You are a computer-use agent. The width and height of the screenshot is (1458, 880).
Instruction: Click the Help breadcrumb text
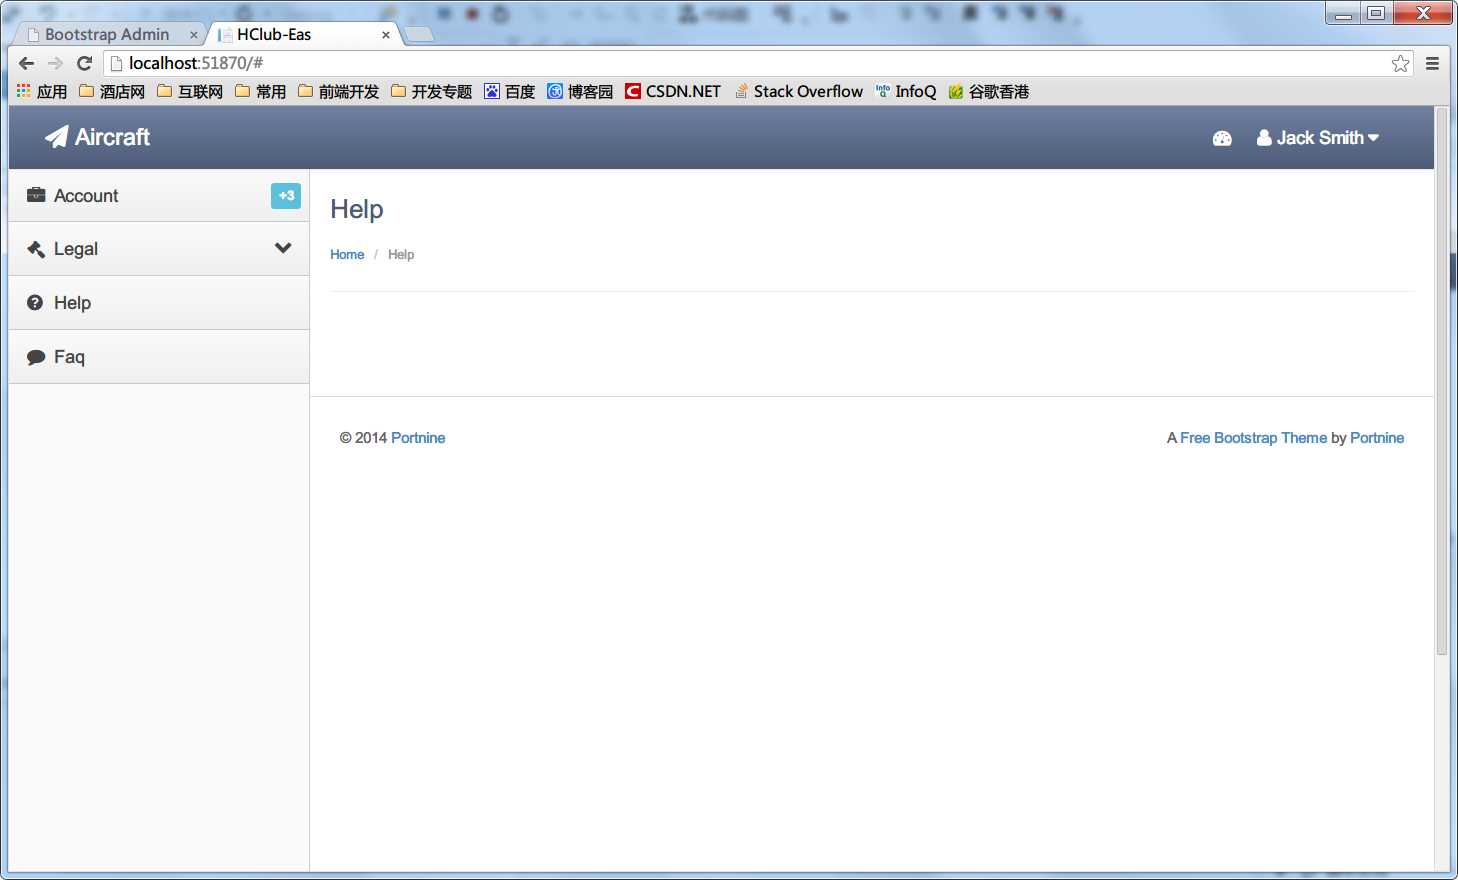(x=401, y=255)
